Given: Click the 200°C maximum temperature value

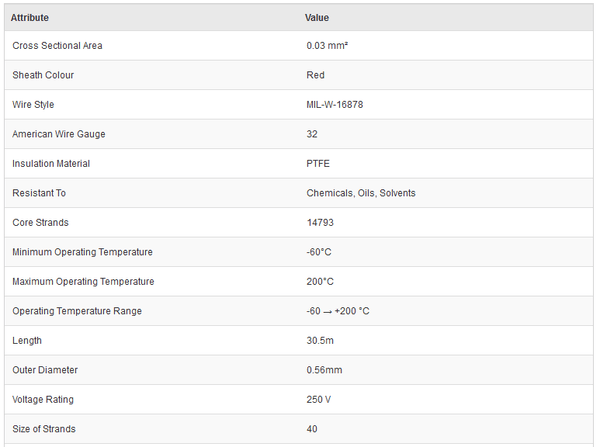Looking at the screenshot, I should pos(320,281).
